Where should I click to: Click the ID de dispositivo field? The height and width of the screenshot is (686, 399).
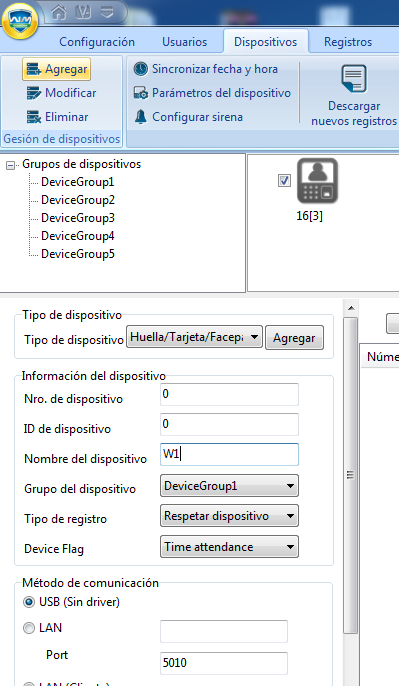229,424
